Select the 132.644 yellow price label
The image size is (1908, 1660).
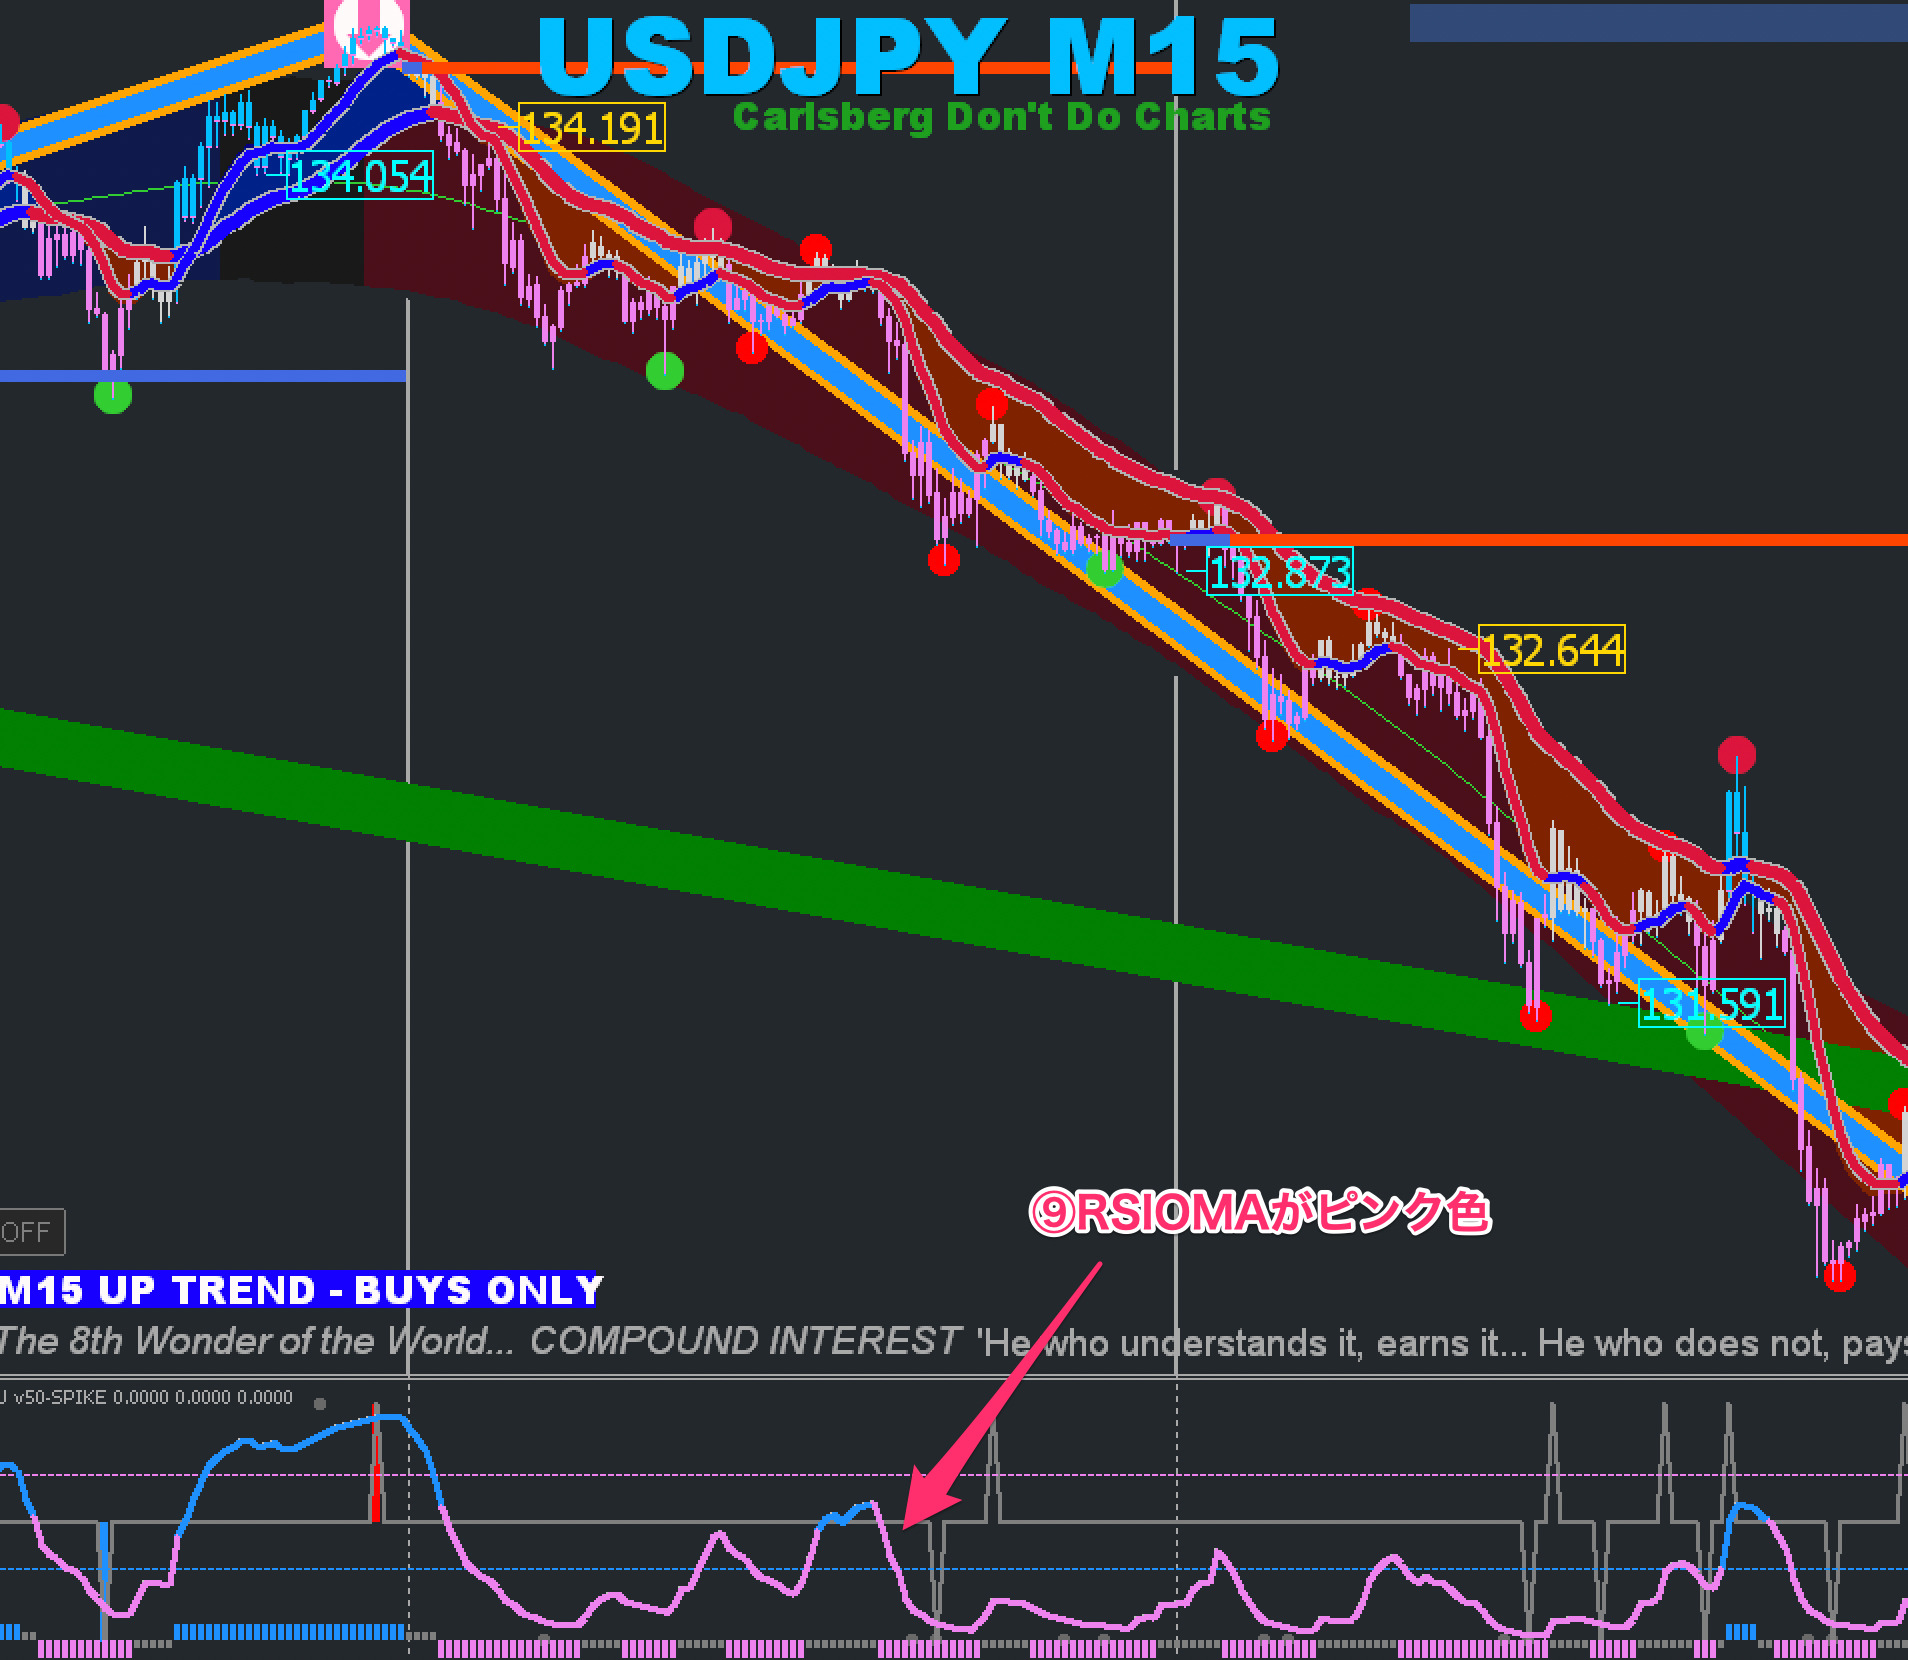(1552, 650)
